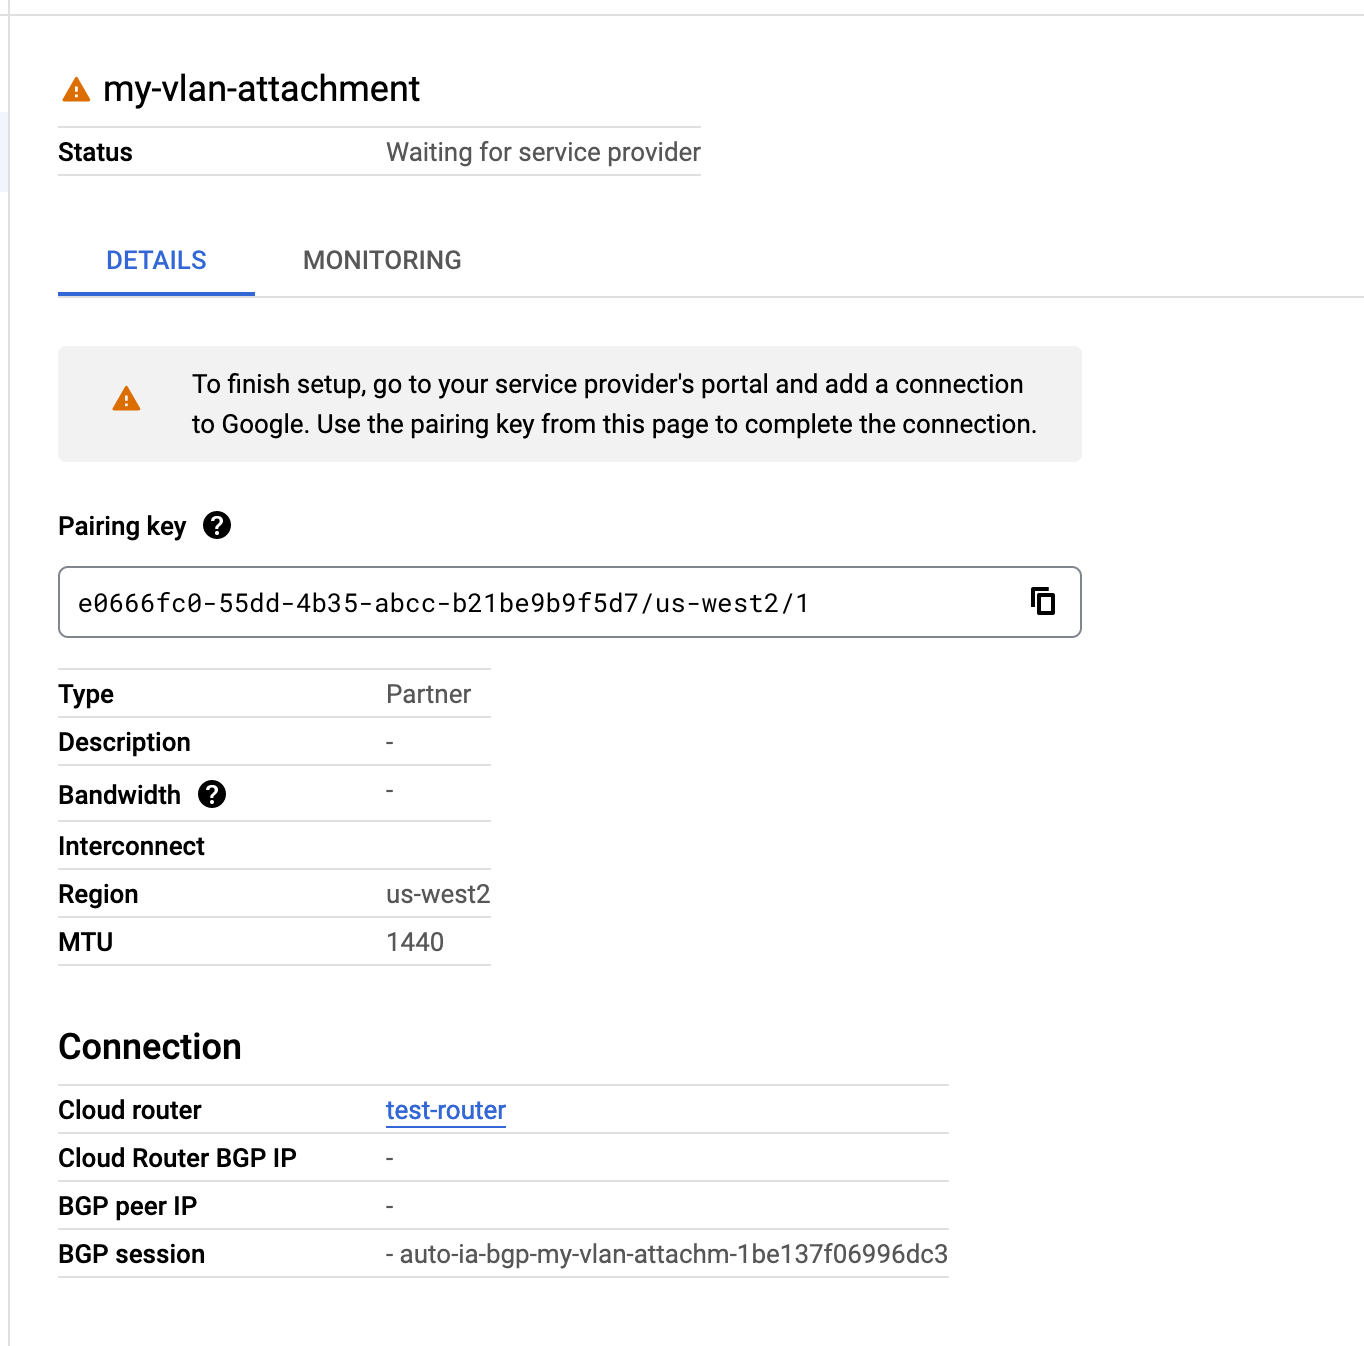Click the 'Status' row label
Image resolution: width=1364 pixels, height=1346 pixels.
pyautogui.click(x=95, y=152)
